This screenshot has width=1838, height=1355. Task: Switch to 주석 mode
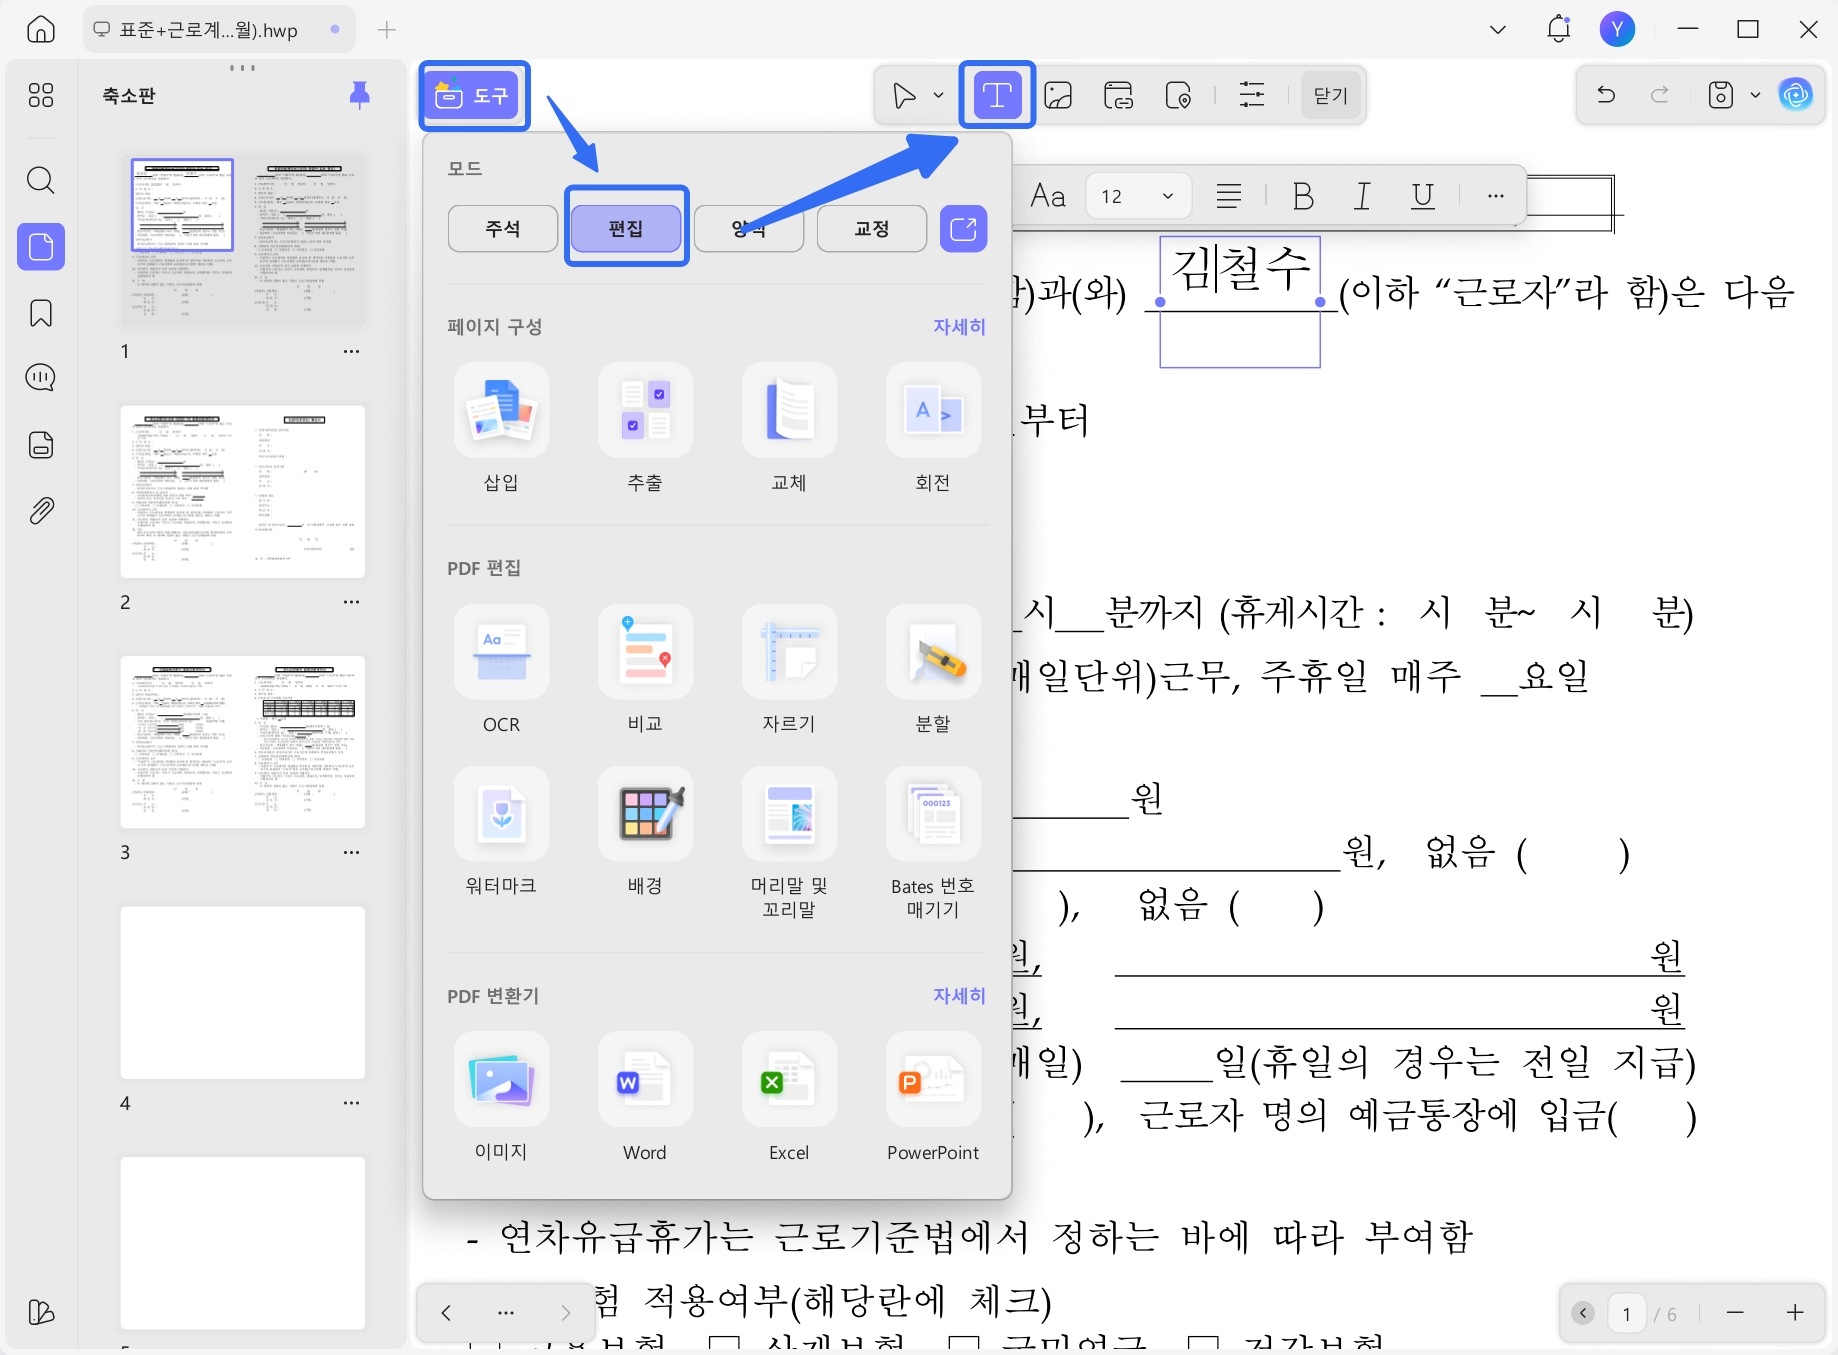pyautogui.click(x=503, y=228)
